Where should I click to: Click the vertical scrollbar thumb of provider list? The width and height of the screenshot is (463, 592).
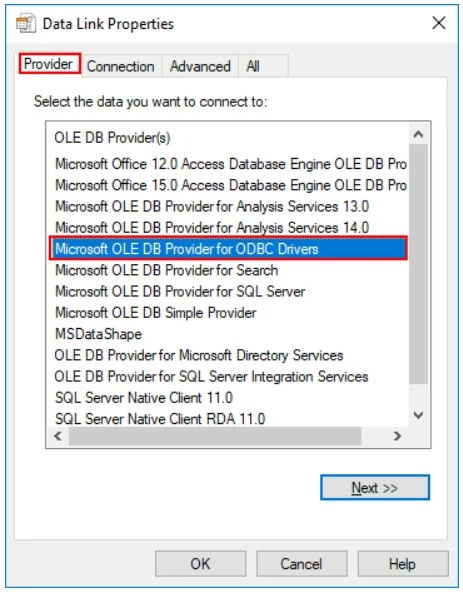click(418, 264)
